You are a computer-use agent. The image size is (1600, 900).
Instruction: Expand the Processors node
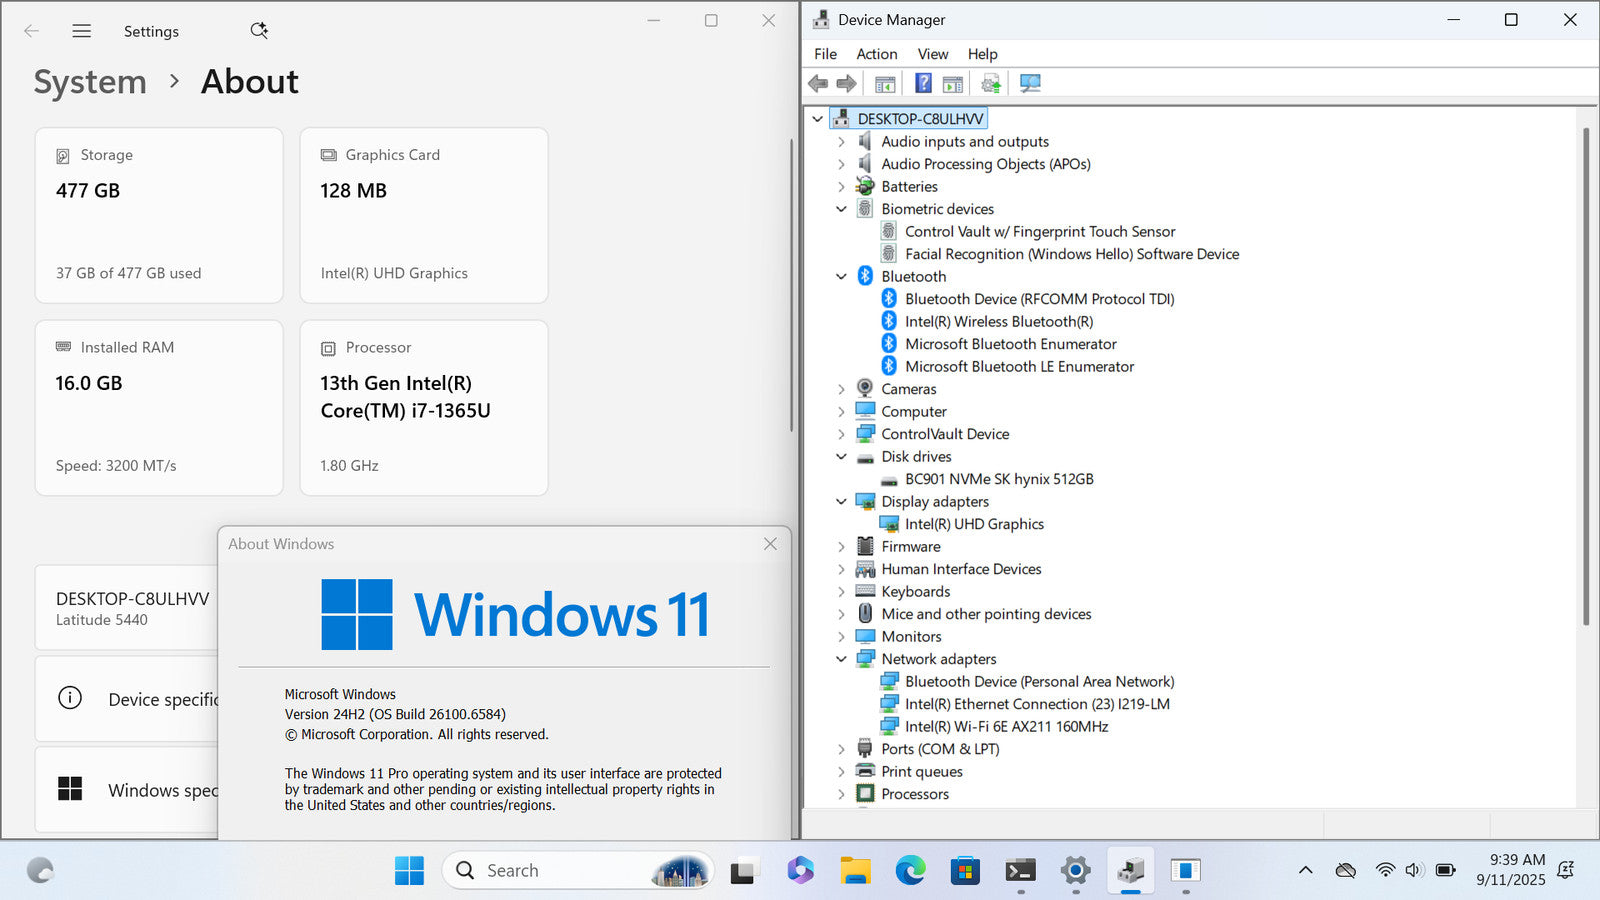click(x=841, y=794)
